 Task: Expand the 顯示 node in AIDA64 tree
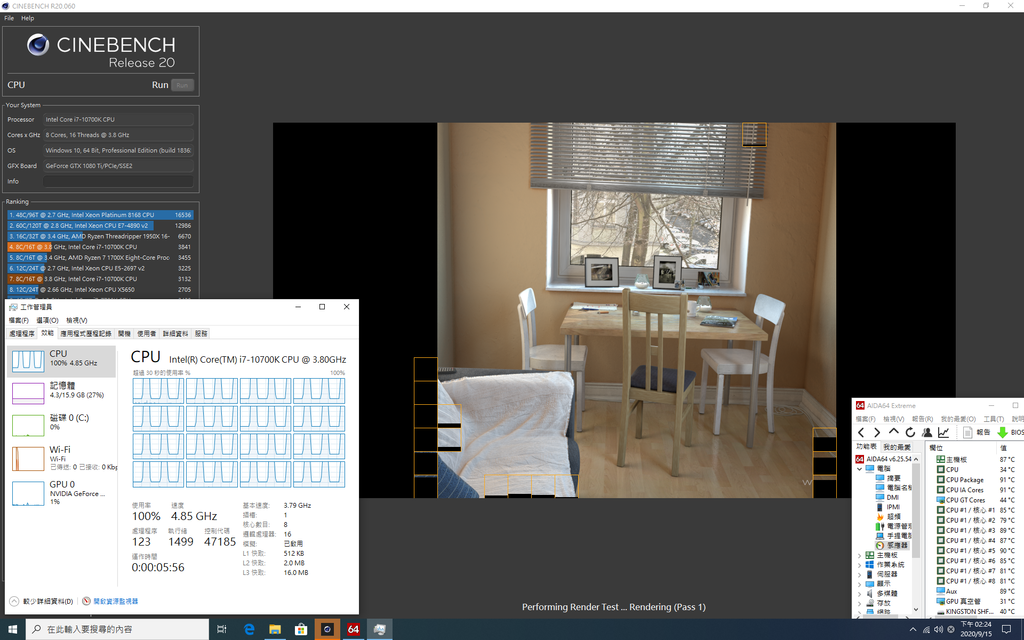coord(859,584)
